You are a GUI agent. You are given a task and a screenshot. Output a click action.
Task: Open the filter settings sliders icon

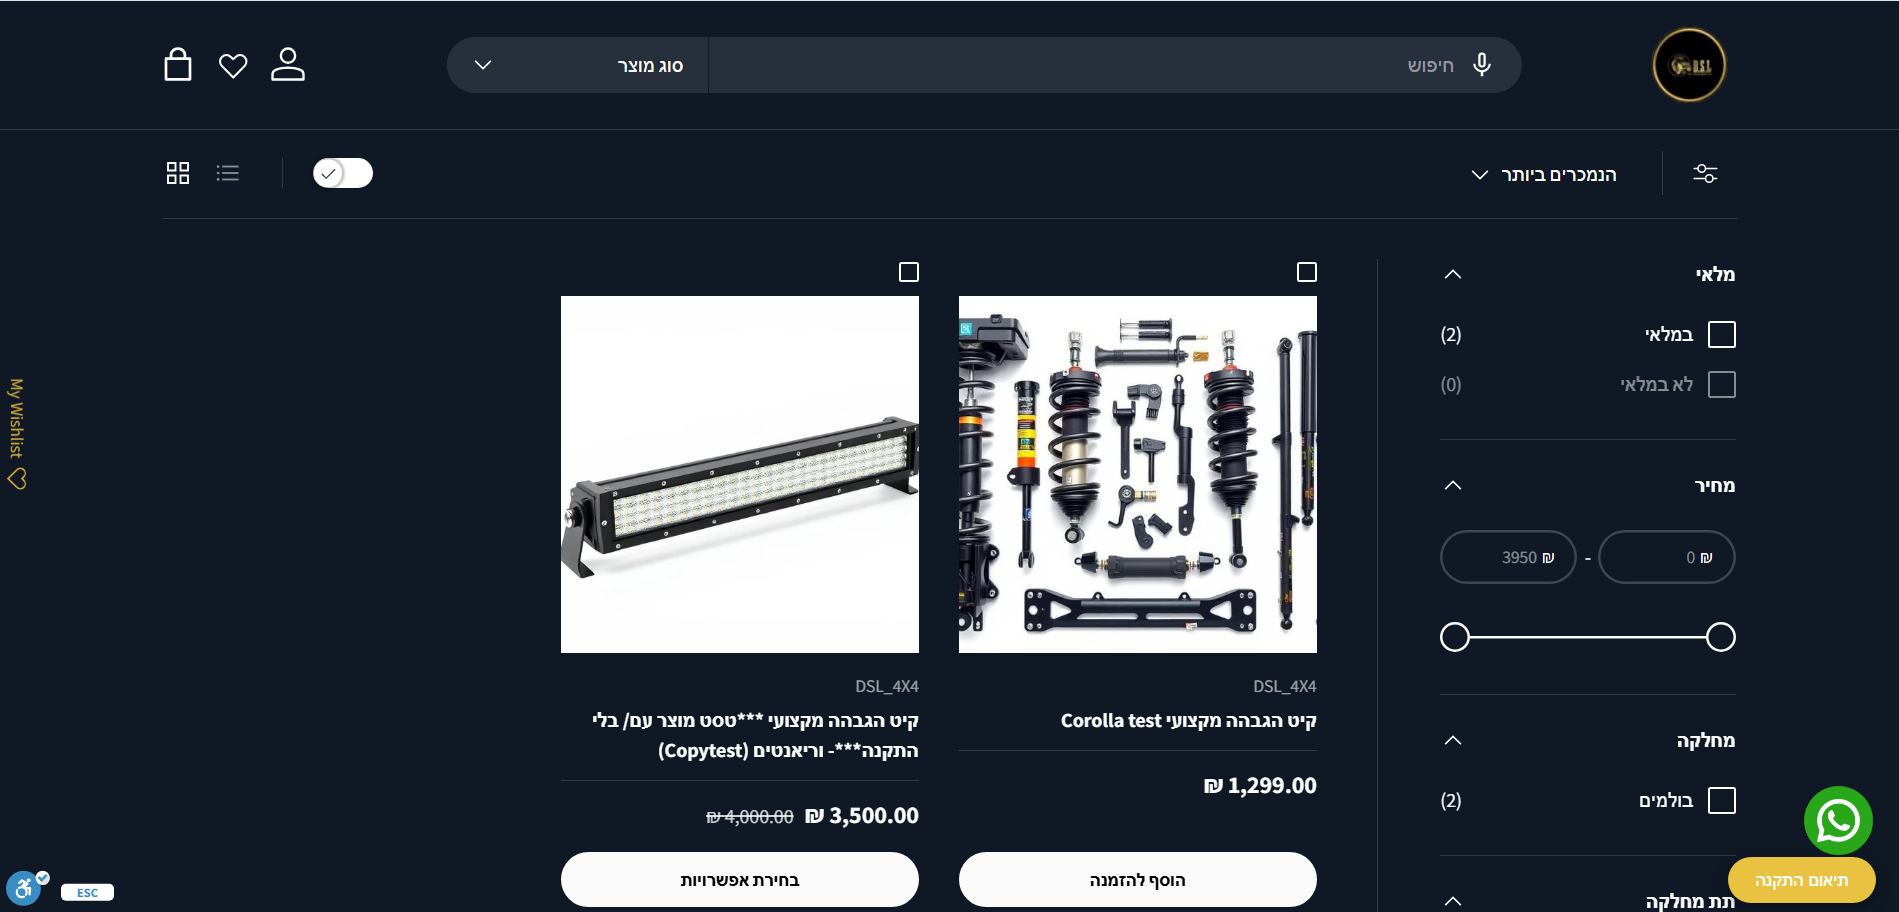1705,174
